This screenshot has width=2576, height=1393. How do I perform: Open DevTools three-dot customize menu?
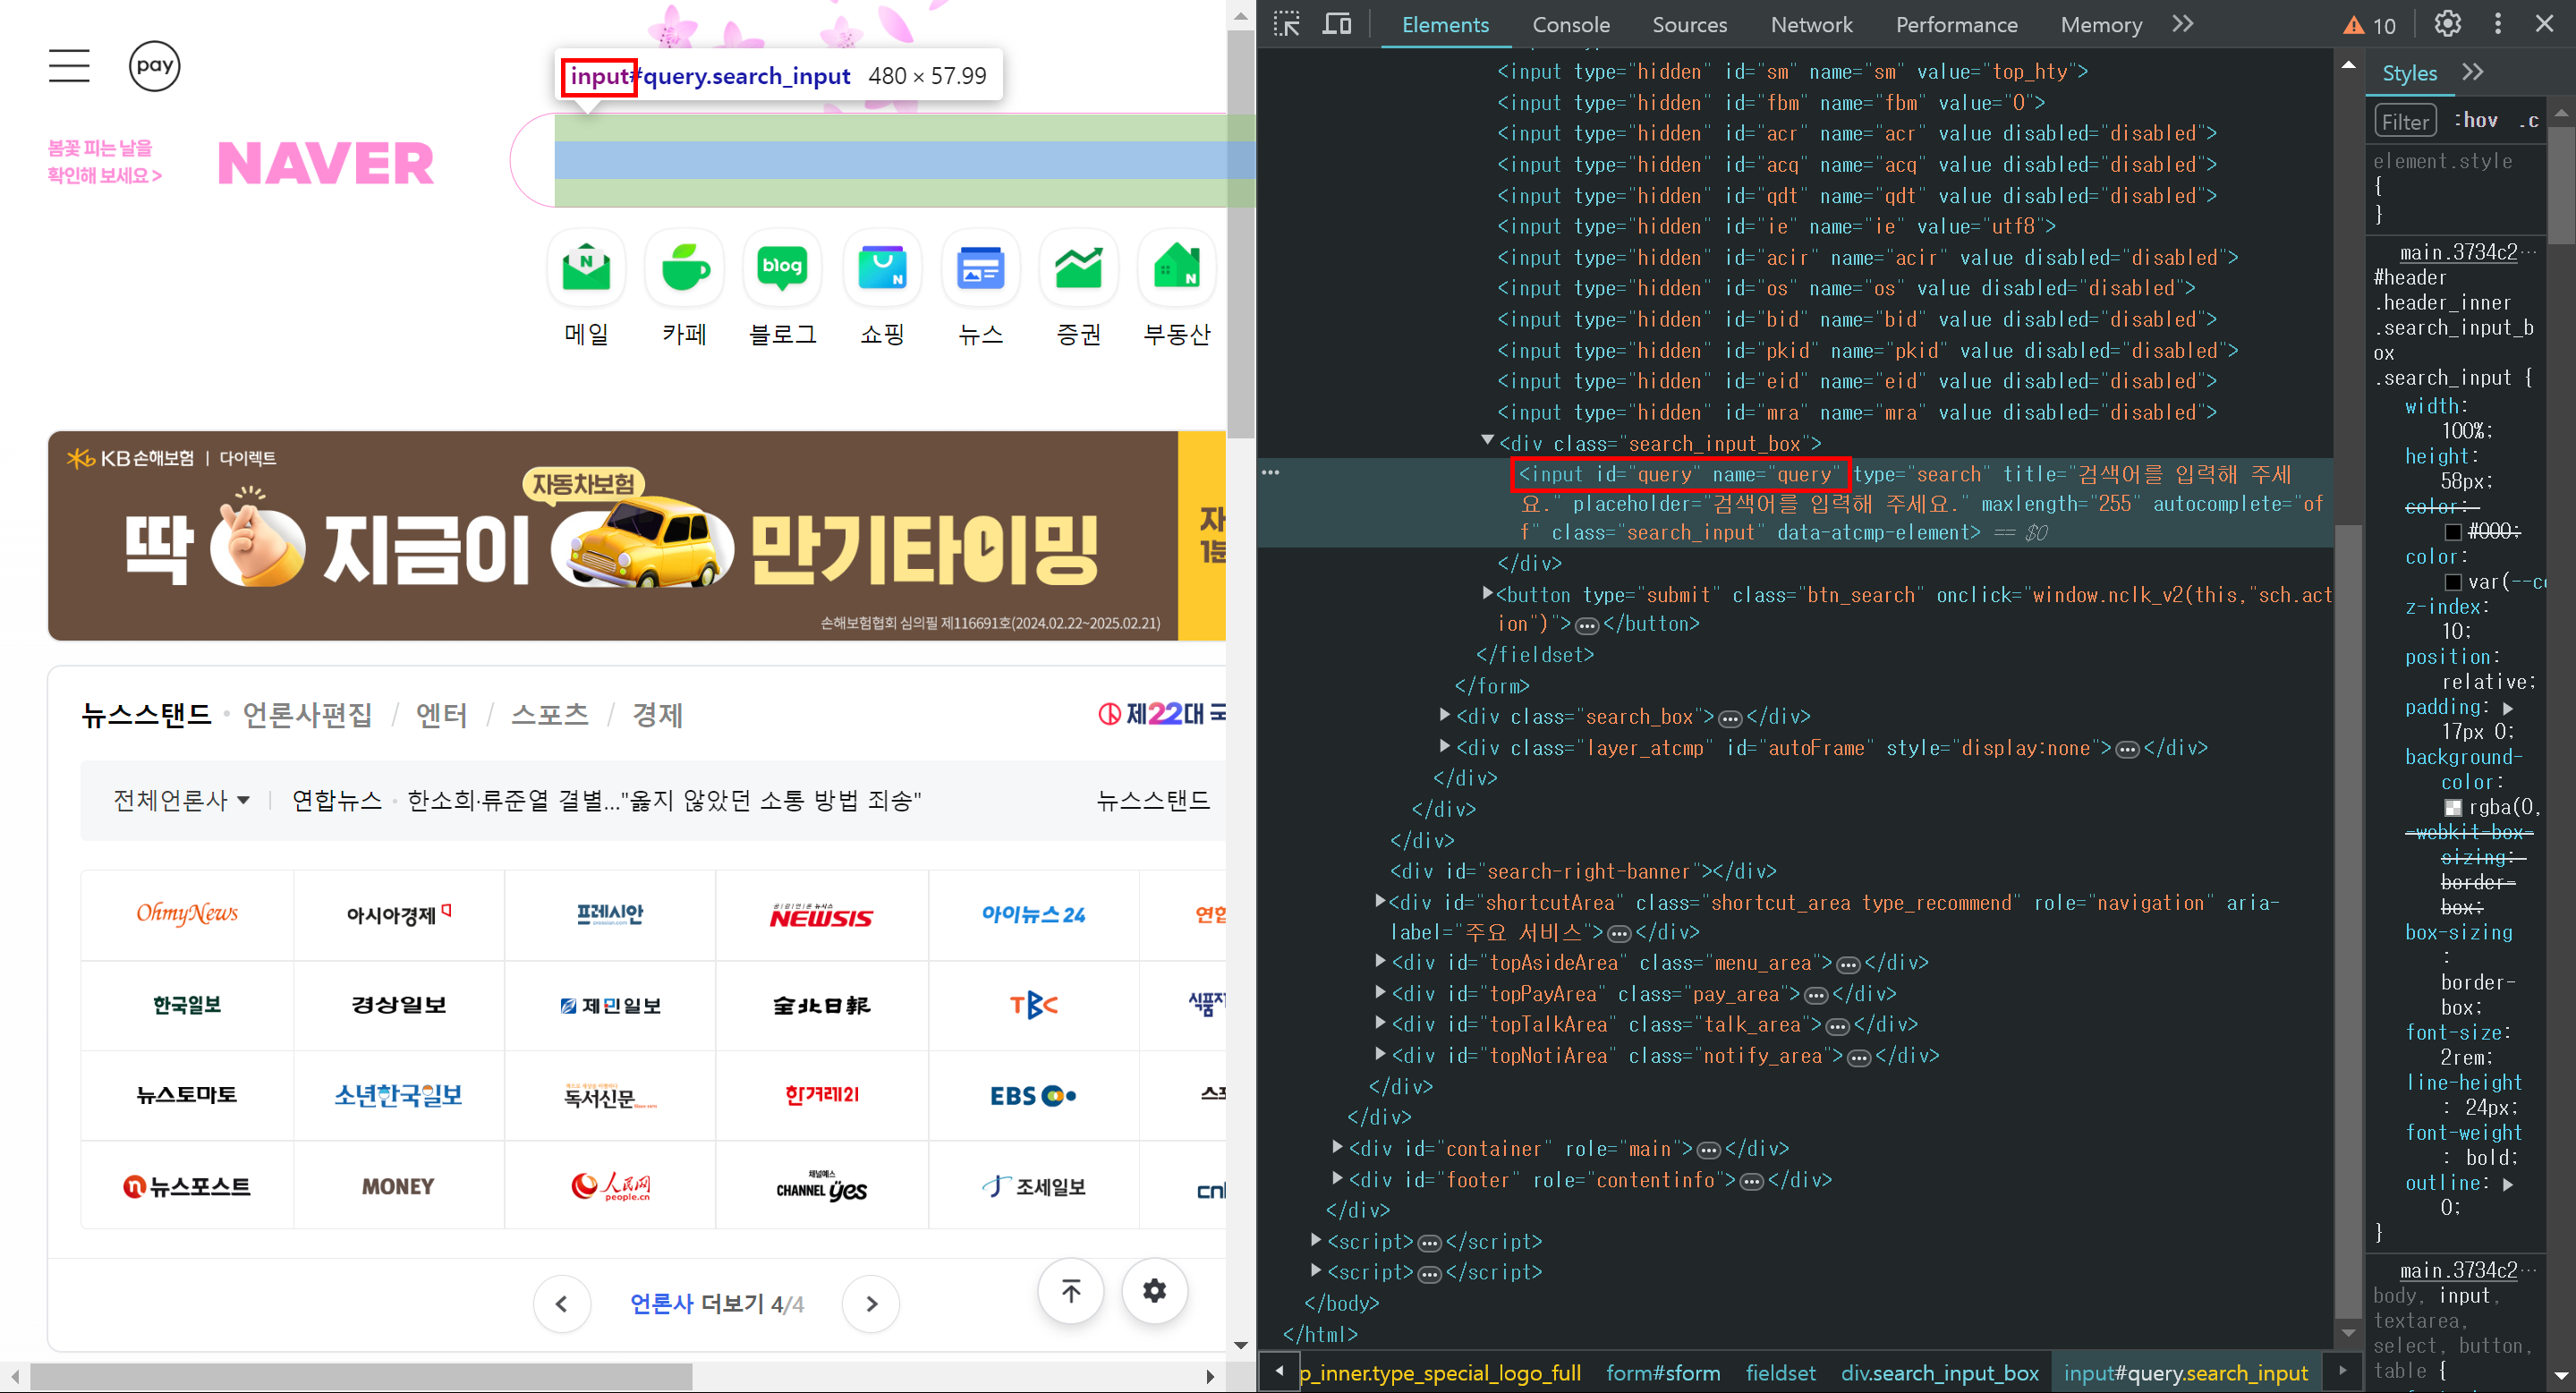(x=2498, y=24)
